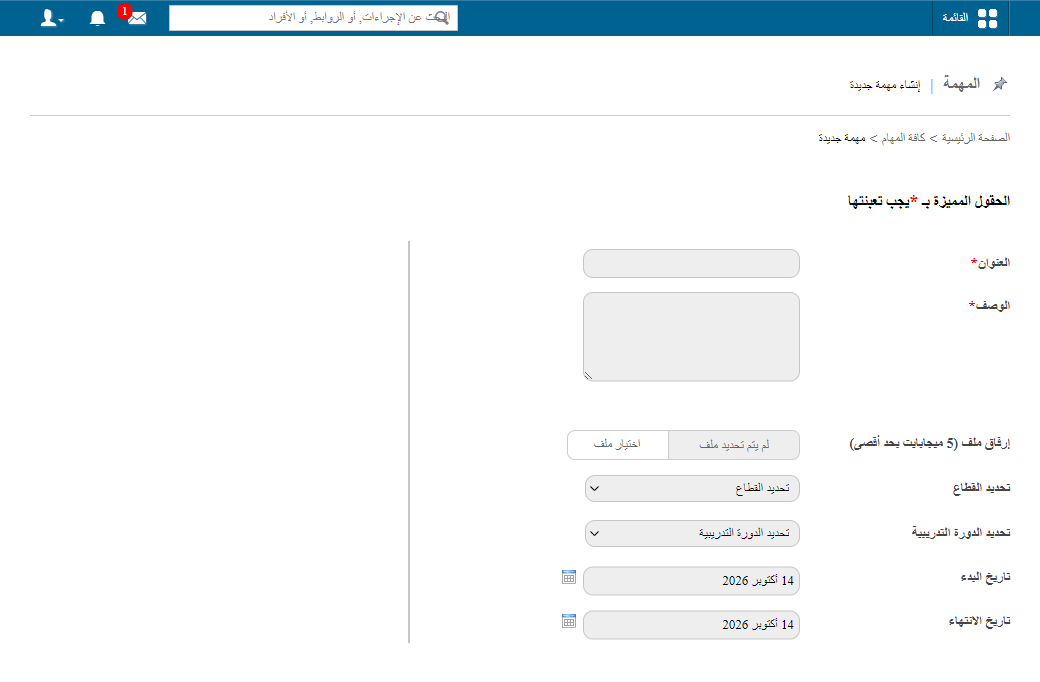Click the اختيار ملف button

click(618, 444)
